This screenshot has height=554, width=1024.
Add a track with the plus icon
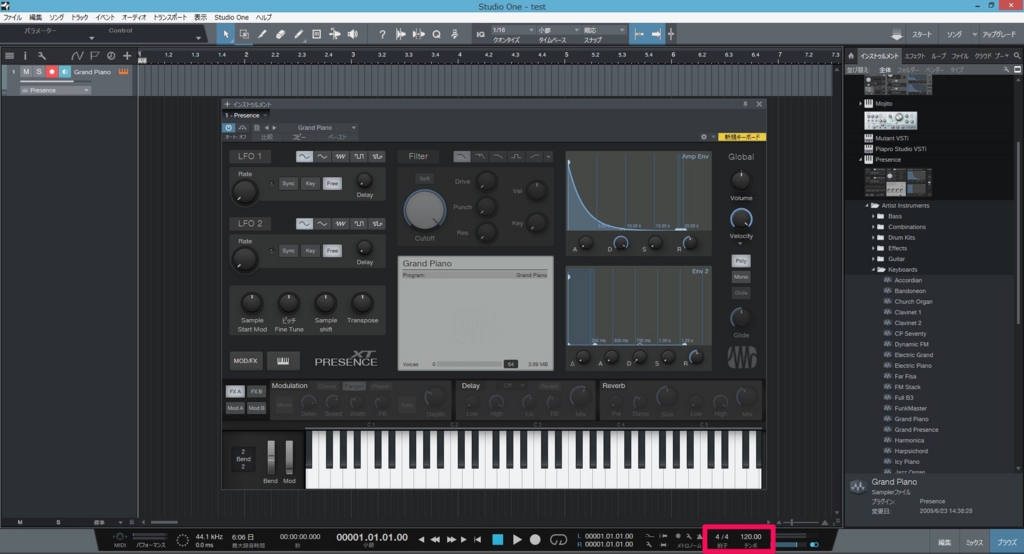pyautogui.click(x=127, y=56)
